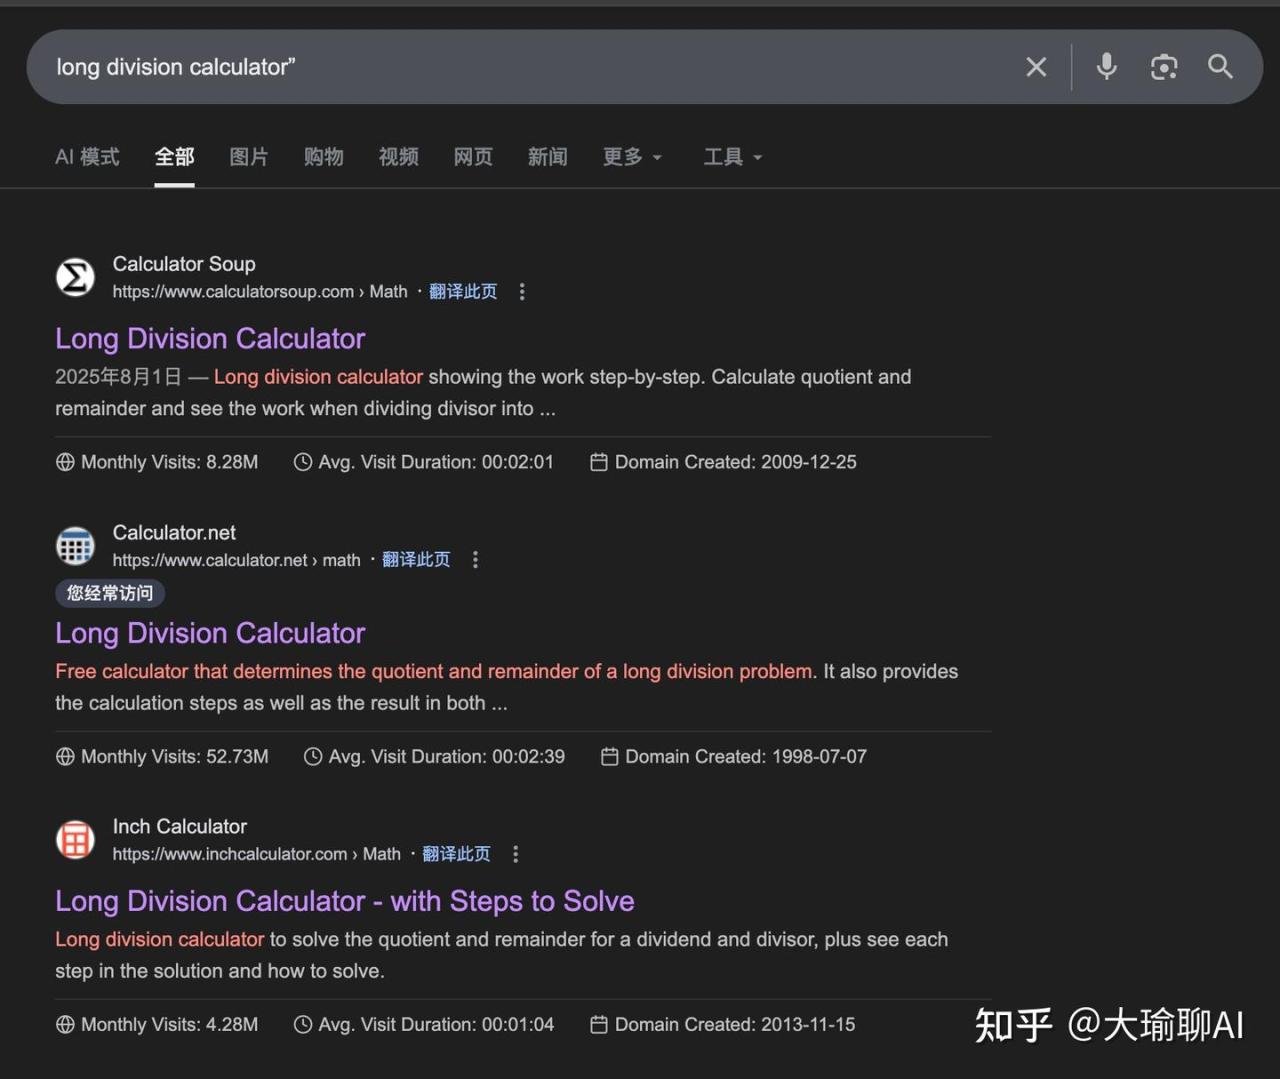The height and width of the screenshot is (1079, 1280).
Task: Click the Calculator Soup sigma favicon
Action: pos(75,277)
